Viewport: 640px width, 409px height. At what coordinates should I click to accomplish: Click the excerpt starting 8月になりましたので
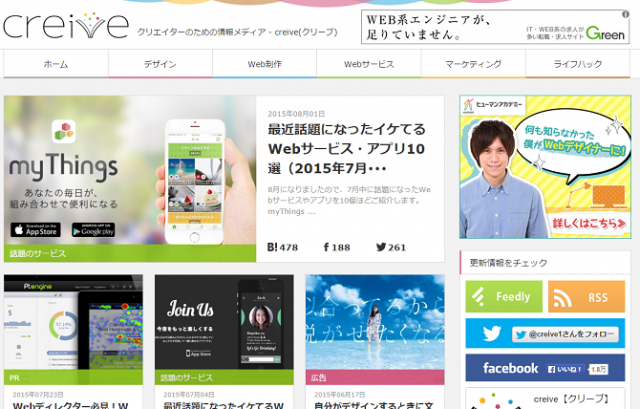(x=349, y=200)
